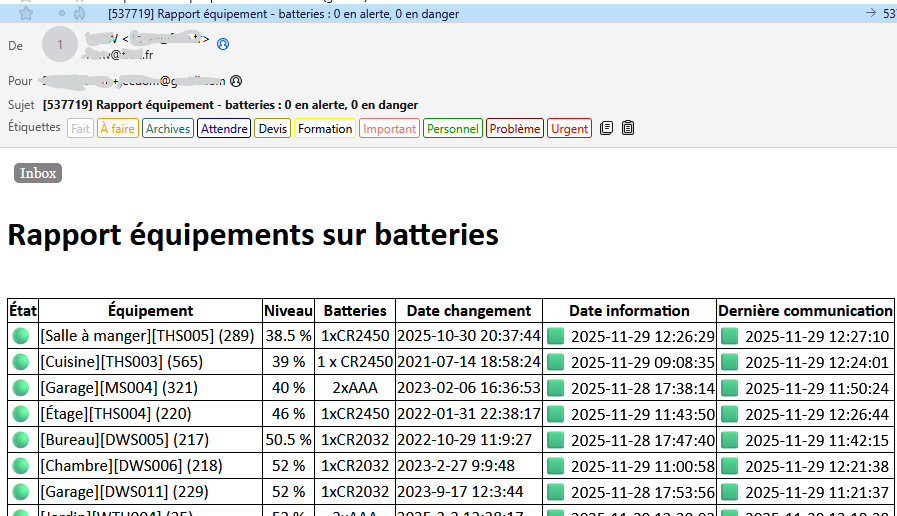Click the copy icon after Urgent tag
897x516 pixels.
click(606, 128)
